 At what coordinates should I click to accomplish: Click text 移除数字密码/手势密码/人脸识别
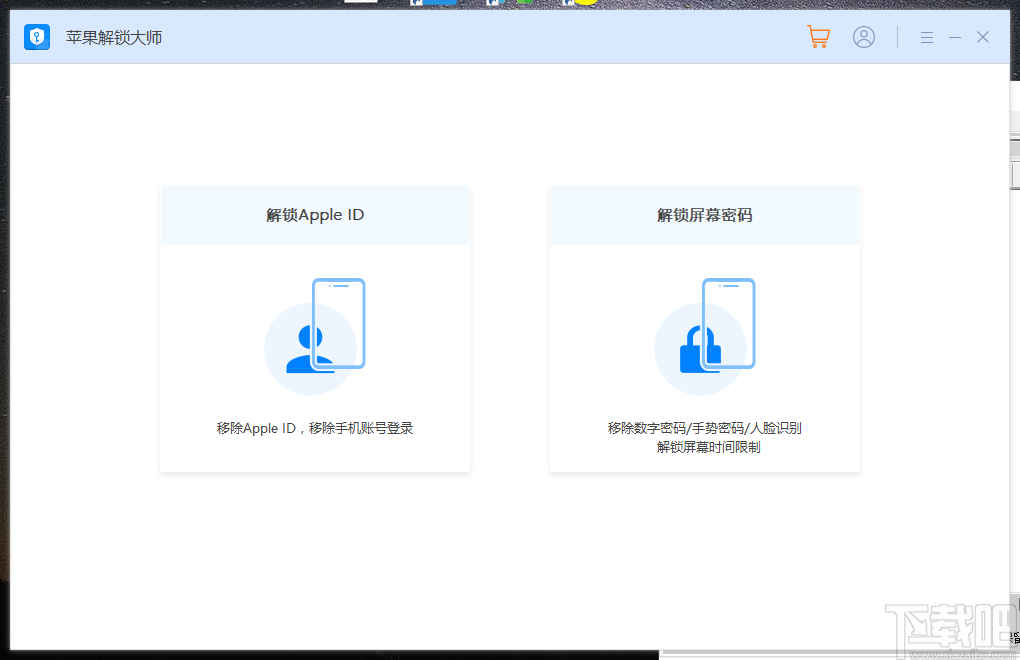[705, 429]
